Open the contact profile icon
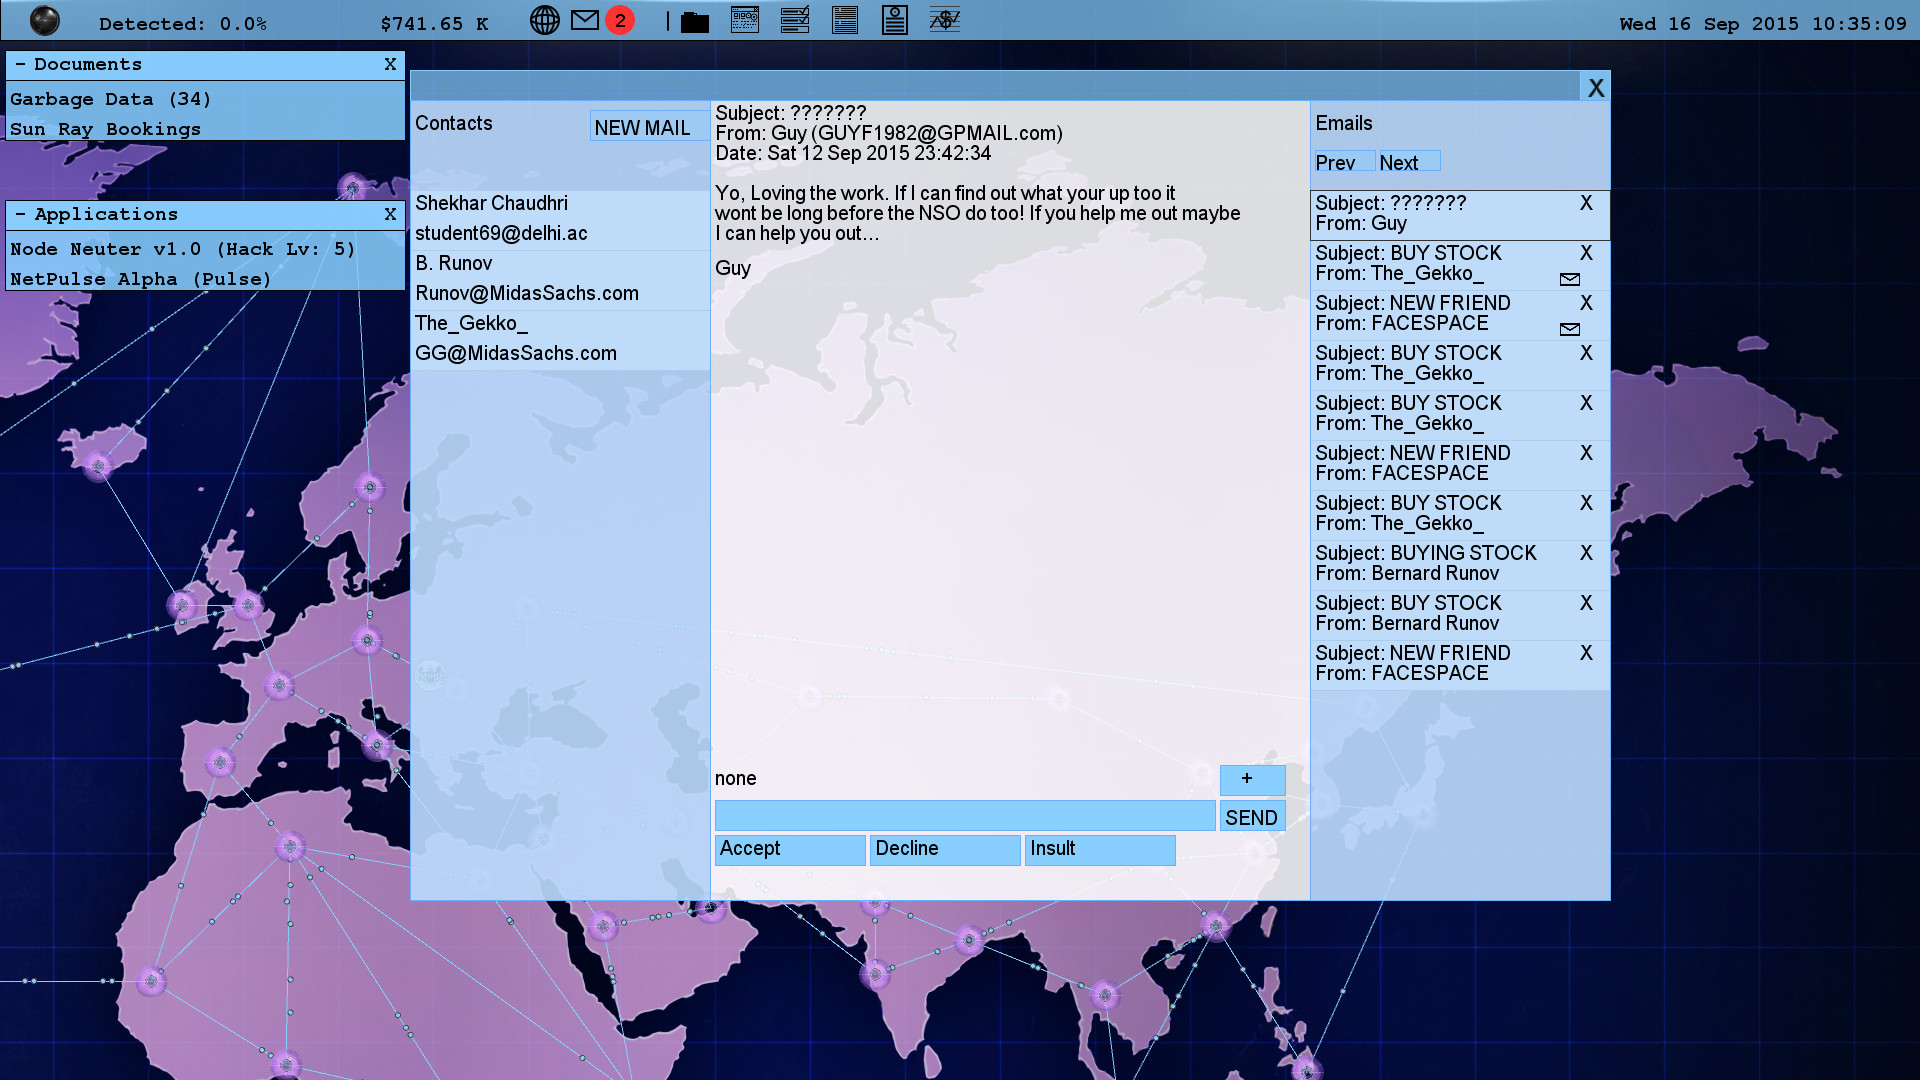This screenshot has width=1920, height=1080. (x=895, y=19)
